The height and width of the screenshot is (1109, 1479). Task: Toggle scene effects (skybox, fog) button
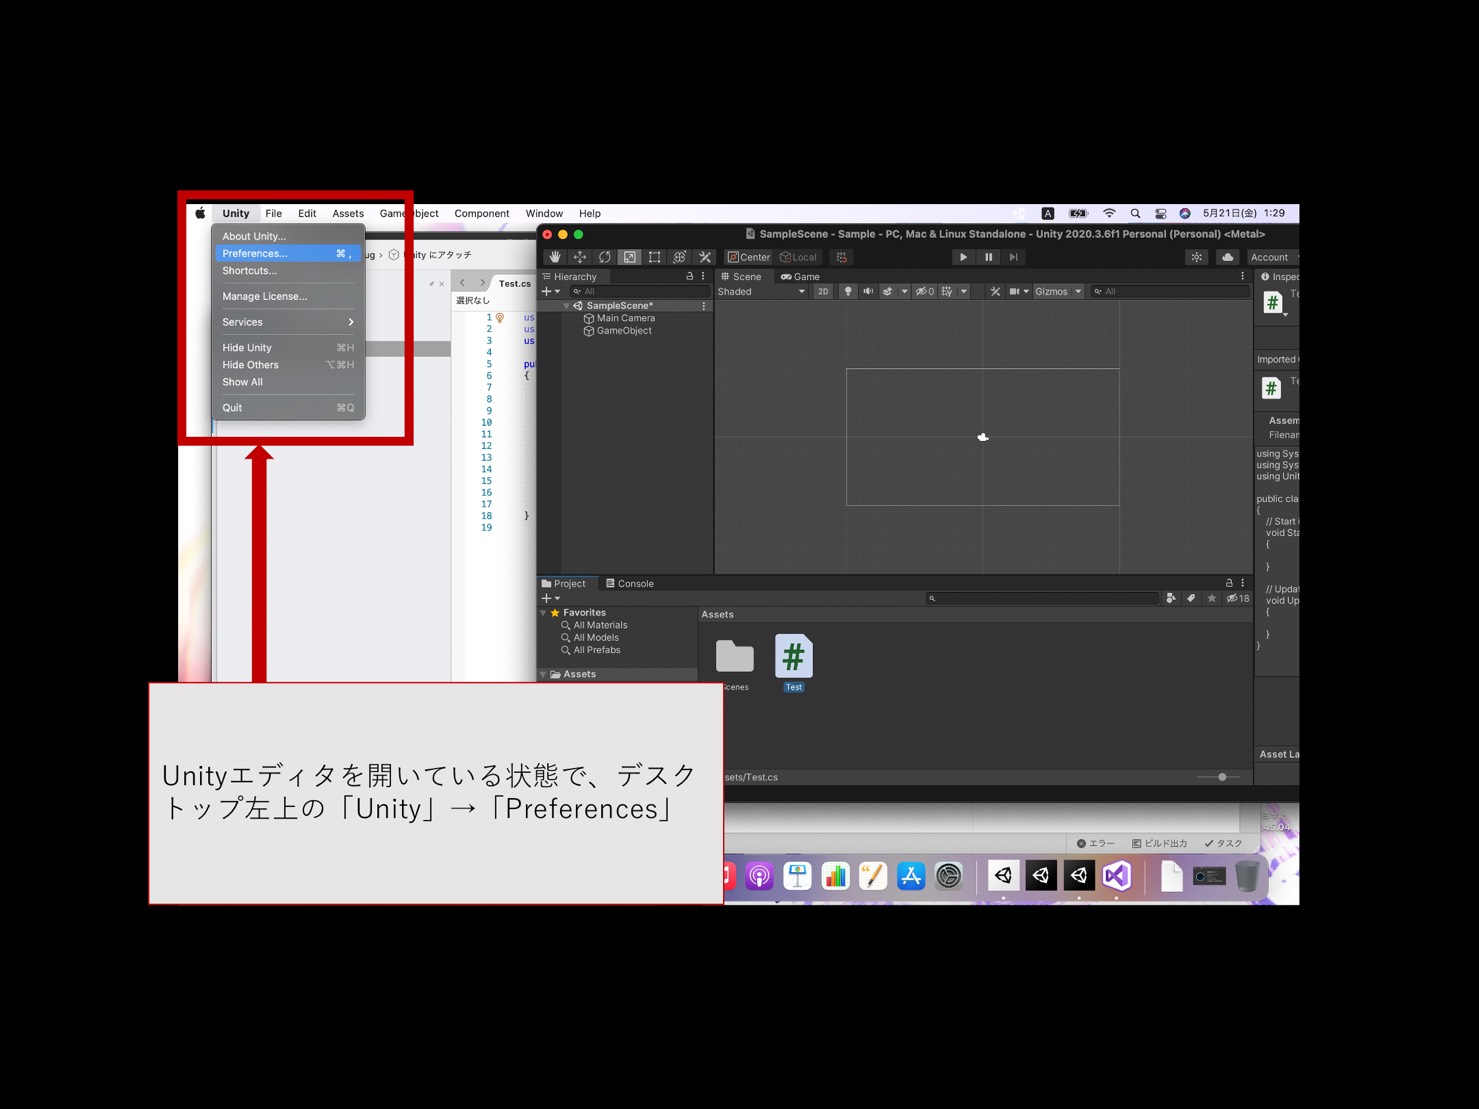[887, 292]
